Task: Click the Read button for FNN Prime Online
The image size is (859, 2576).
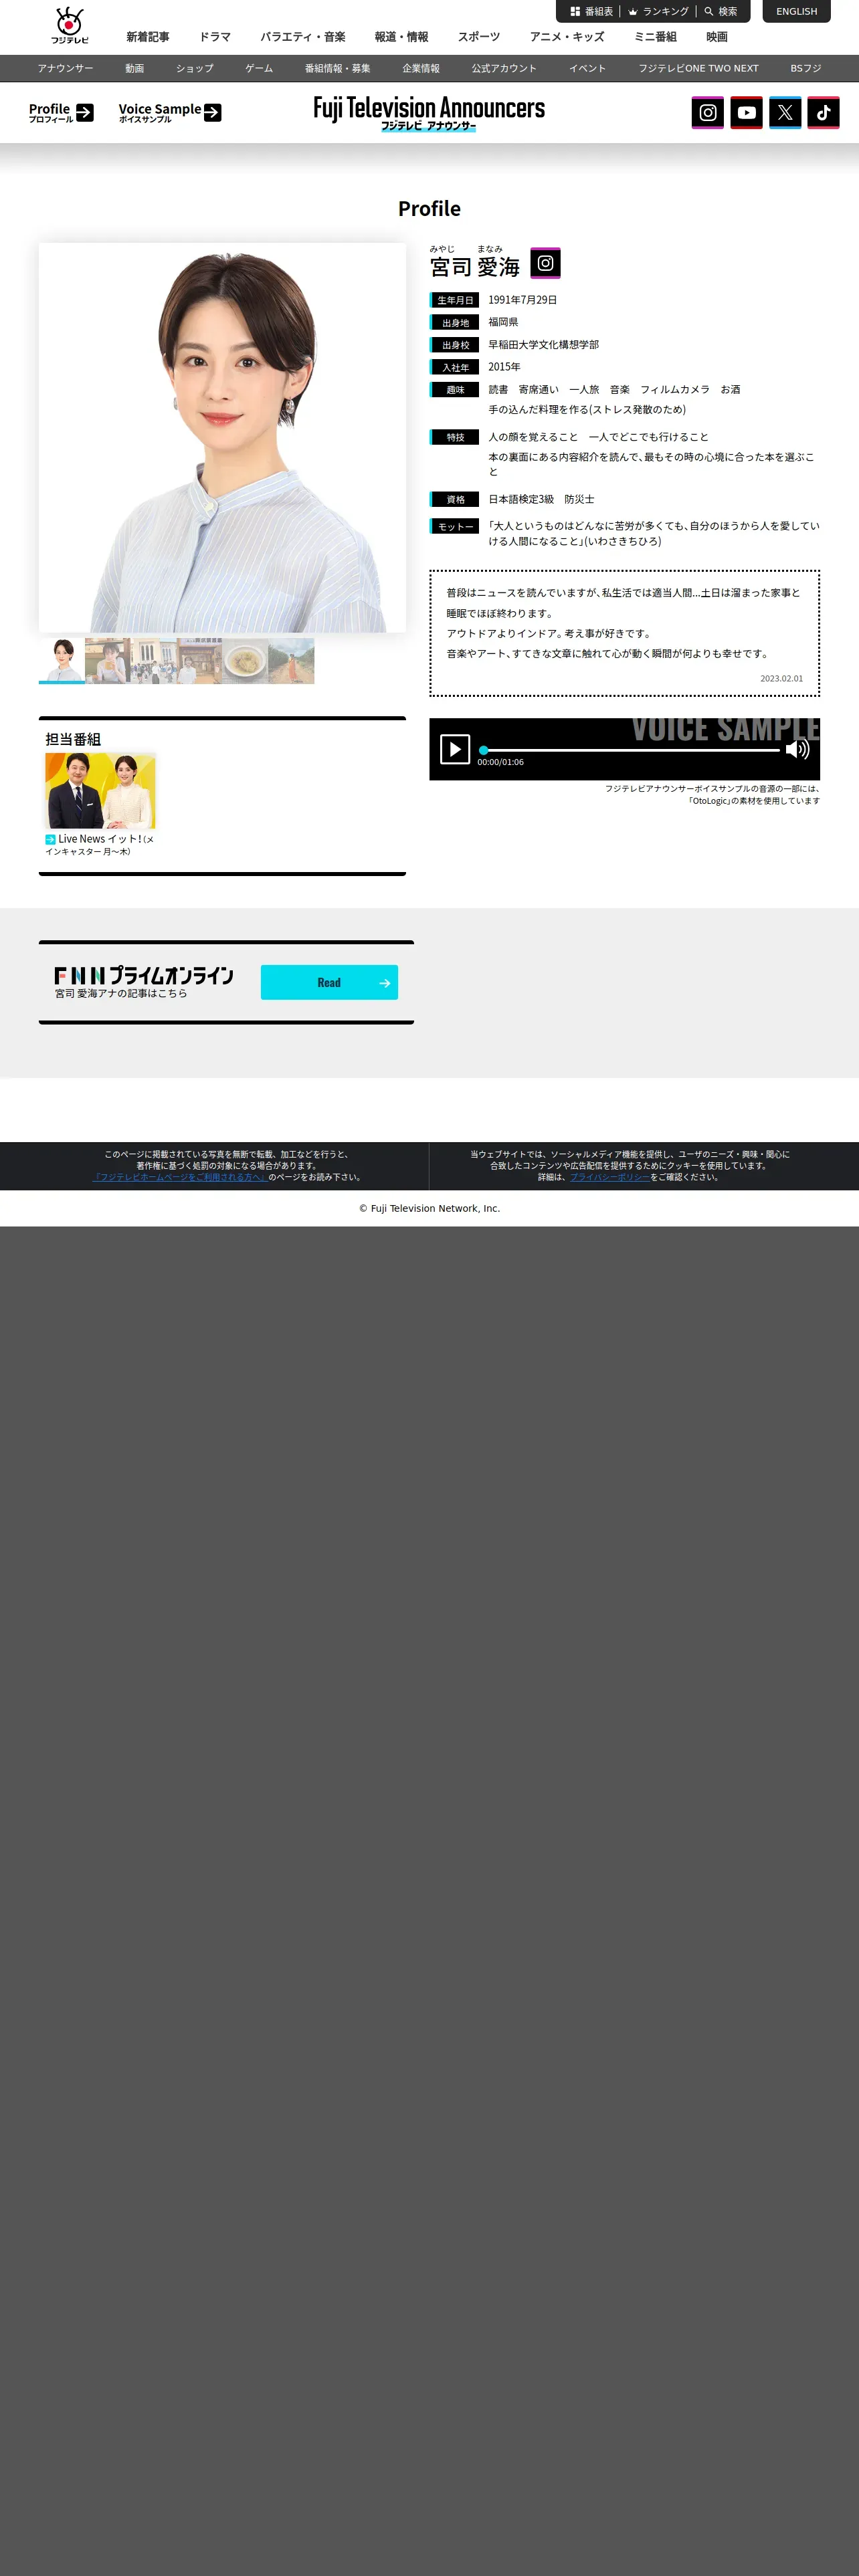Action: tap(329, 982)
